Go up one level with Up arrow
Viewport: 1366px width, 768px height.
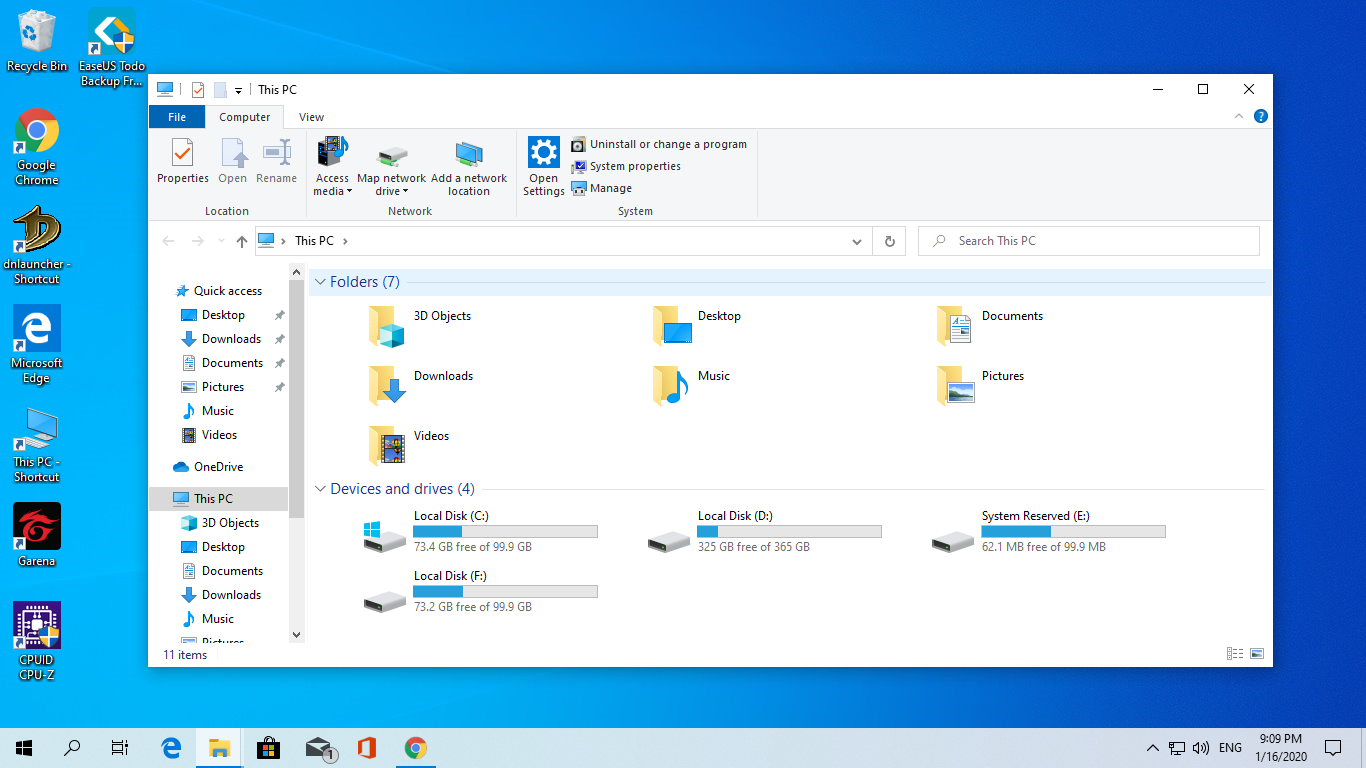point(241,241)
